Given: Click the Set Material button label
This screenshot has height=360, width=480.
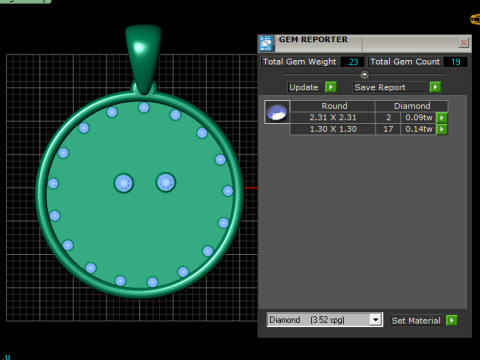Looking at the screenshot, I should (416, 321).
